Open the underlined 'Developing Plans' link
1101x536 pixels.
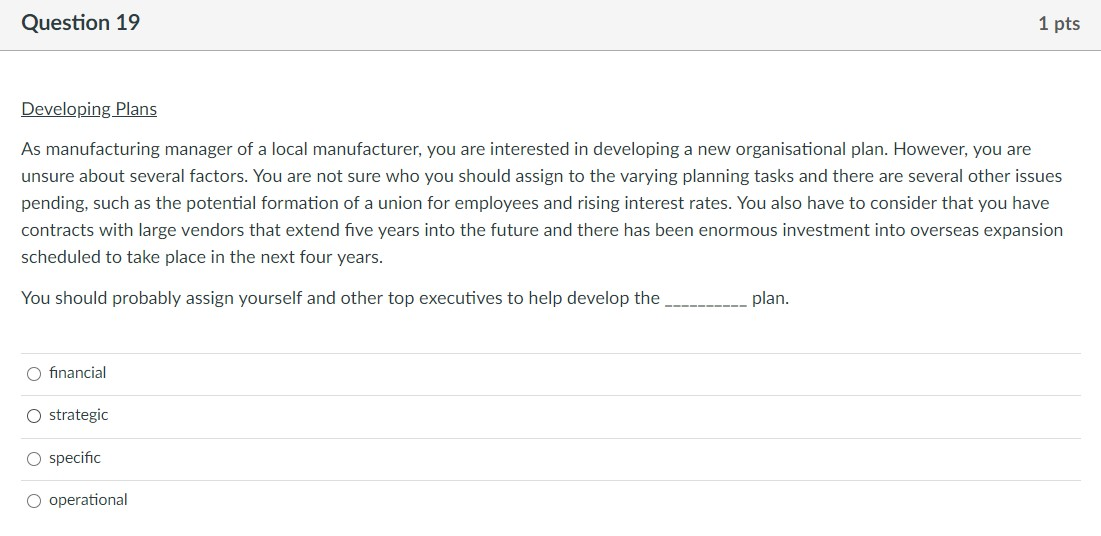(89, 109)
